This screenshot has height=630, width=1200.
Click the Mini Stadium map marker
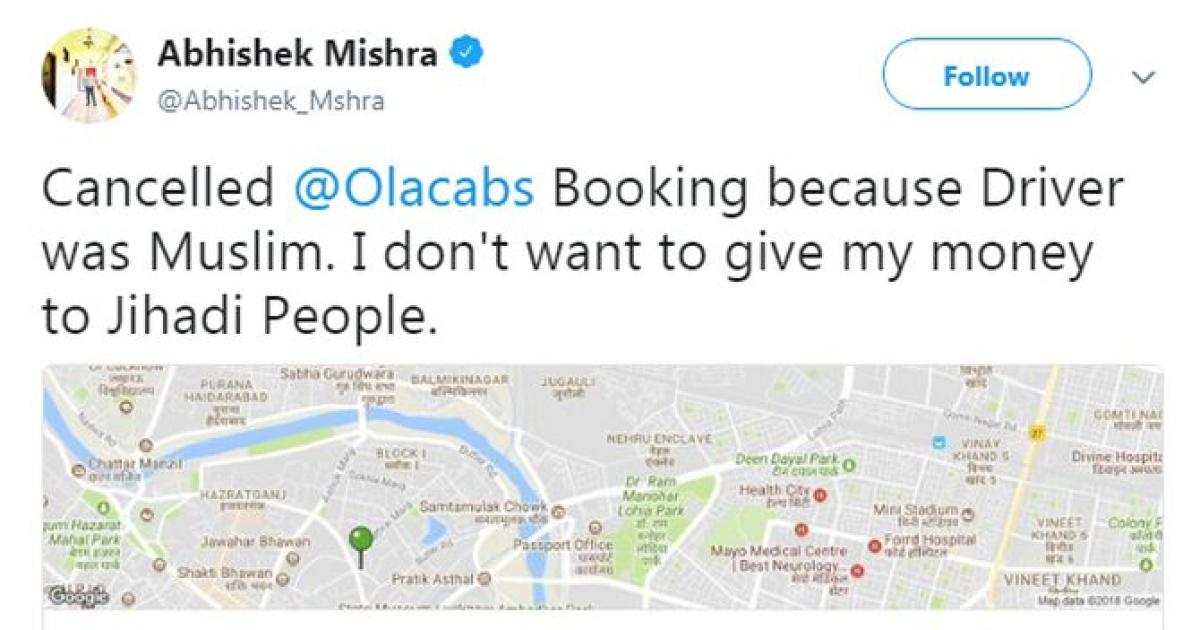[x=968, y=513]
